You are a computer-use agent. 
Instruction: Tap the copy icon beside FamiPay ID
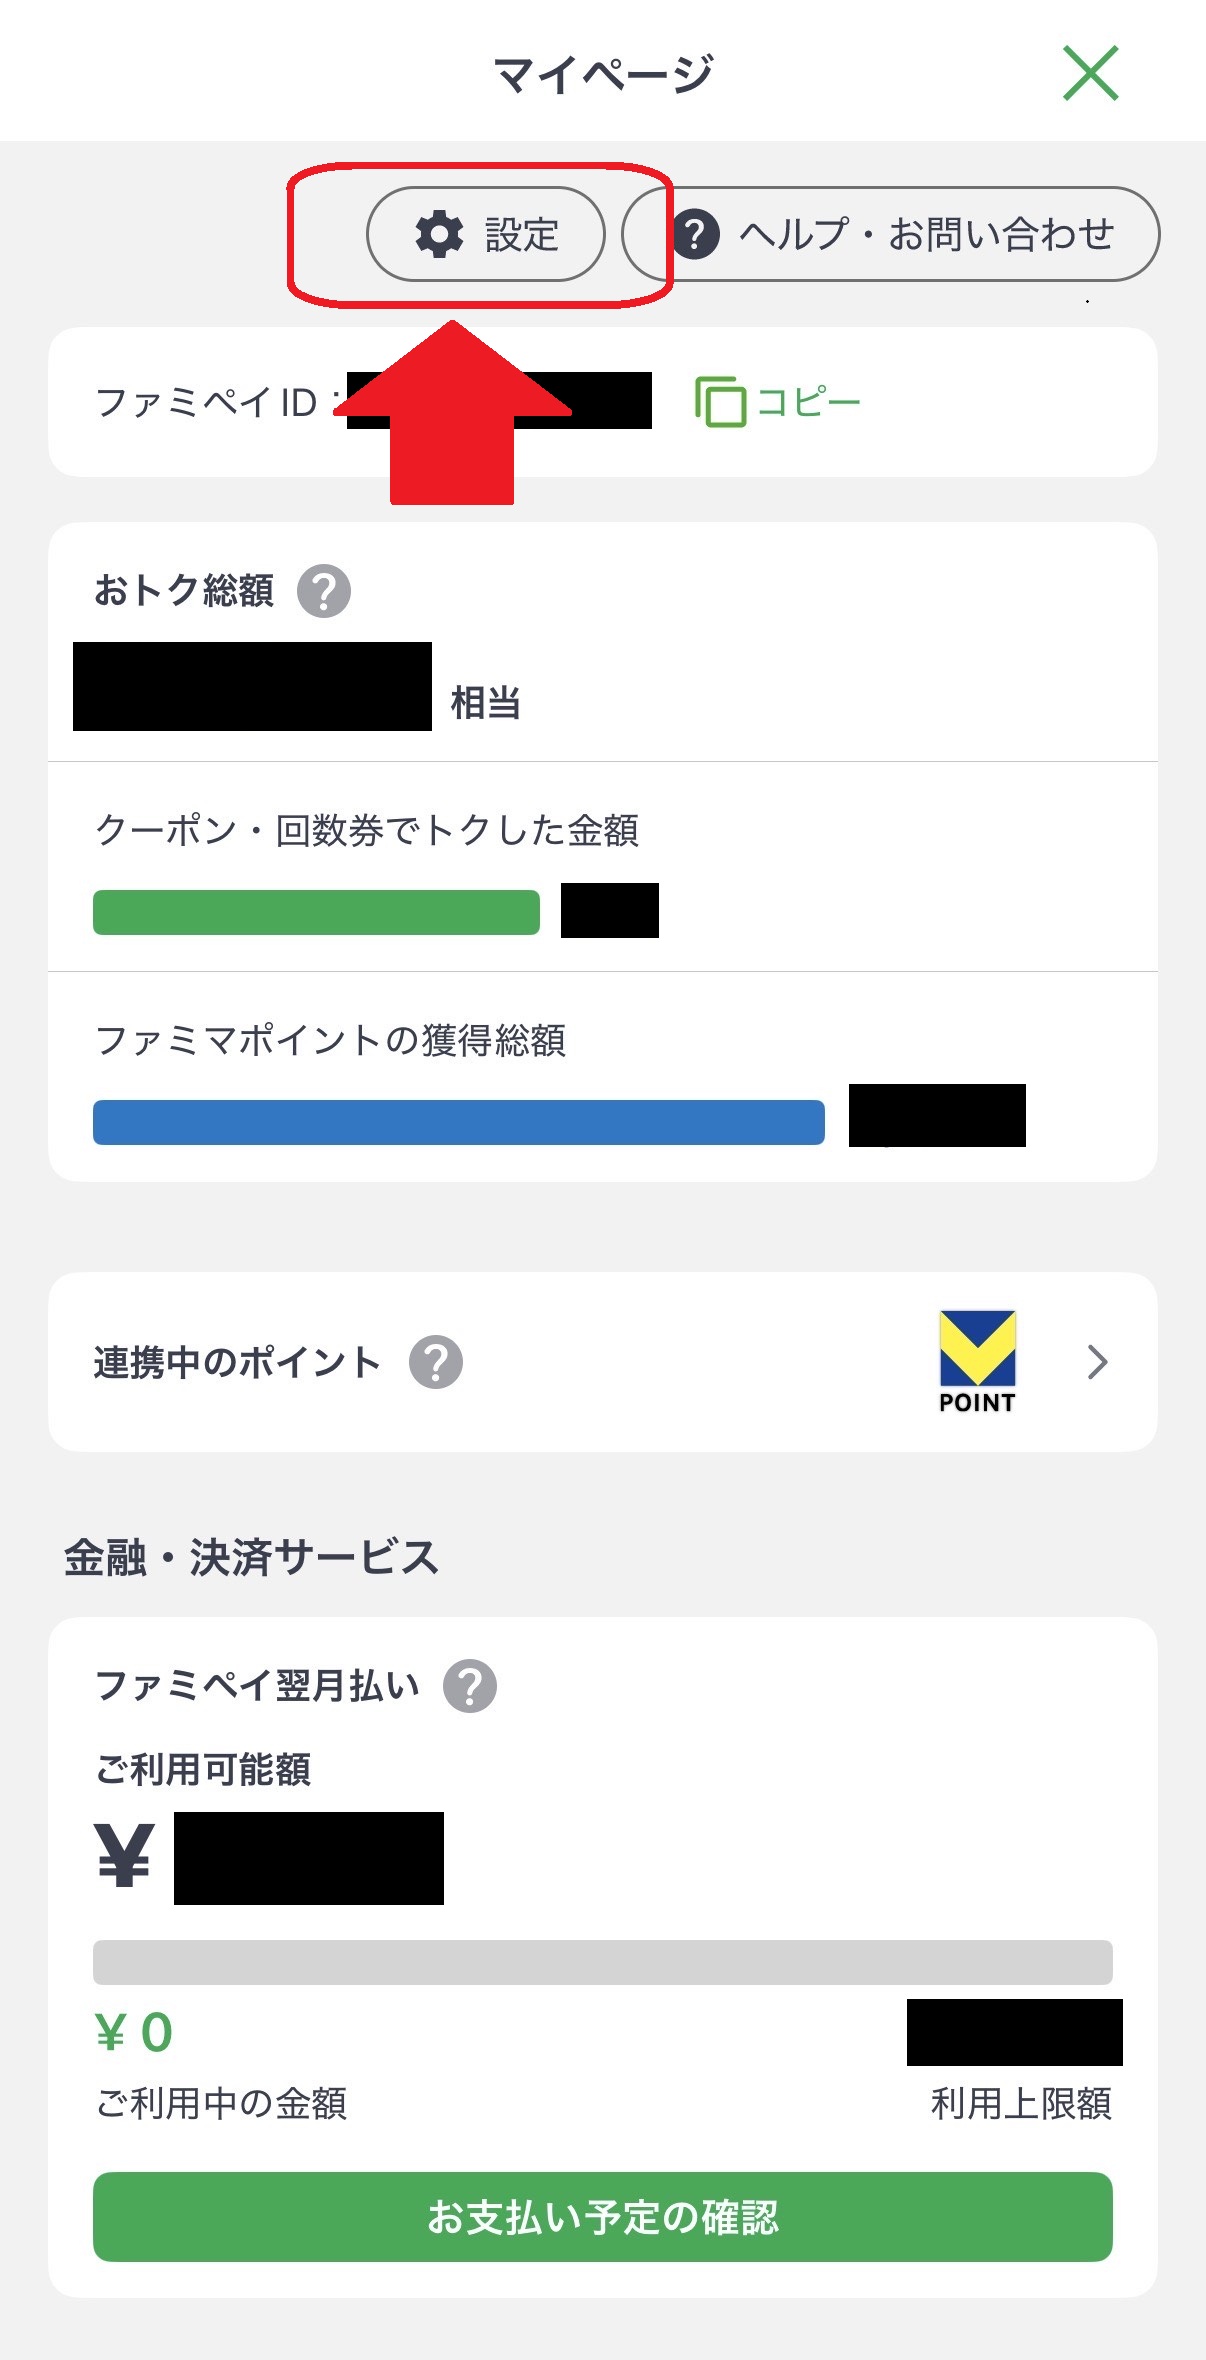tap(720, 402)
